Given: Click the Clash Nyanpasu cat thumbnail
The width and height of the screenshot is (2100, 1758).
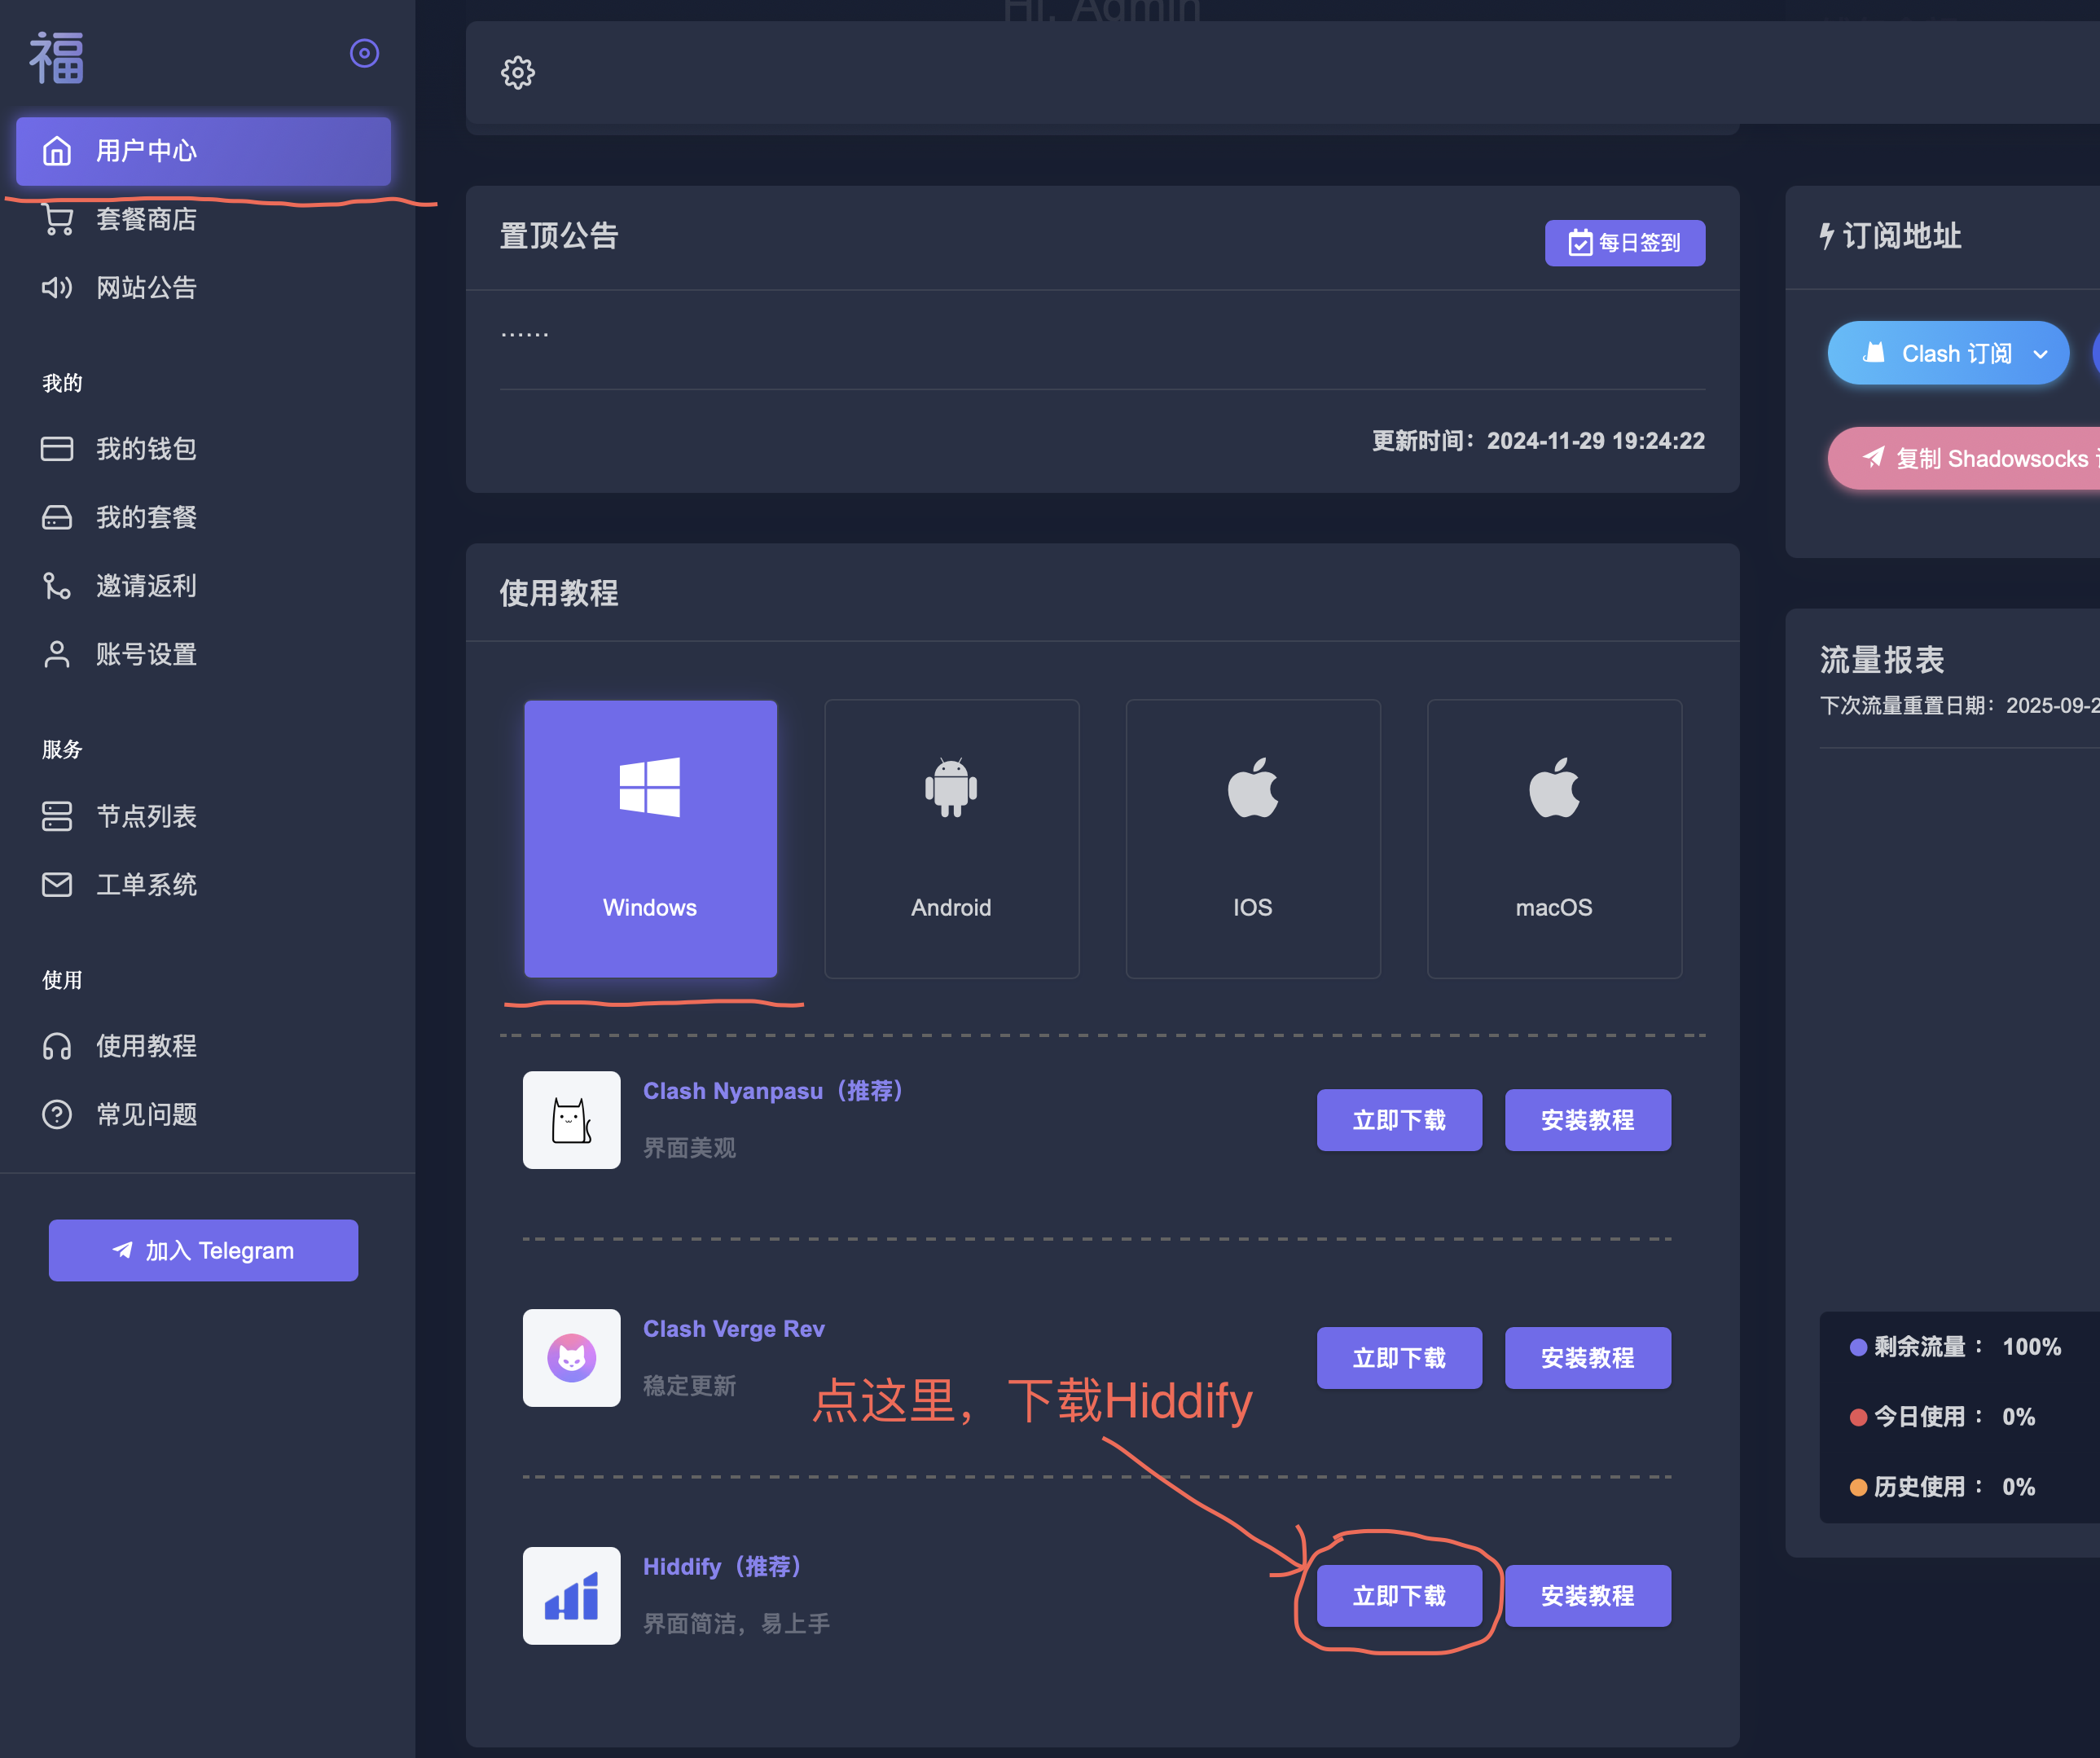Looking at the screenshot, I should 571,1120.
